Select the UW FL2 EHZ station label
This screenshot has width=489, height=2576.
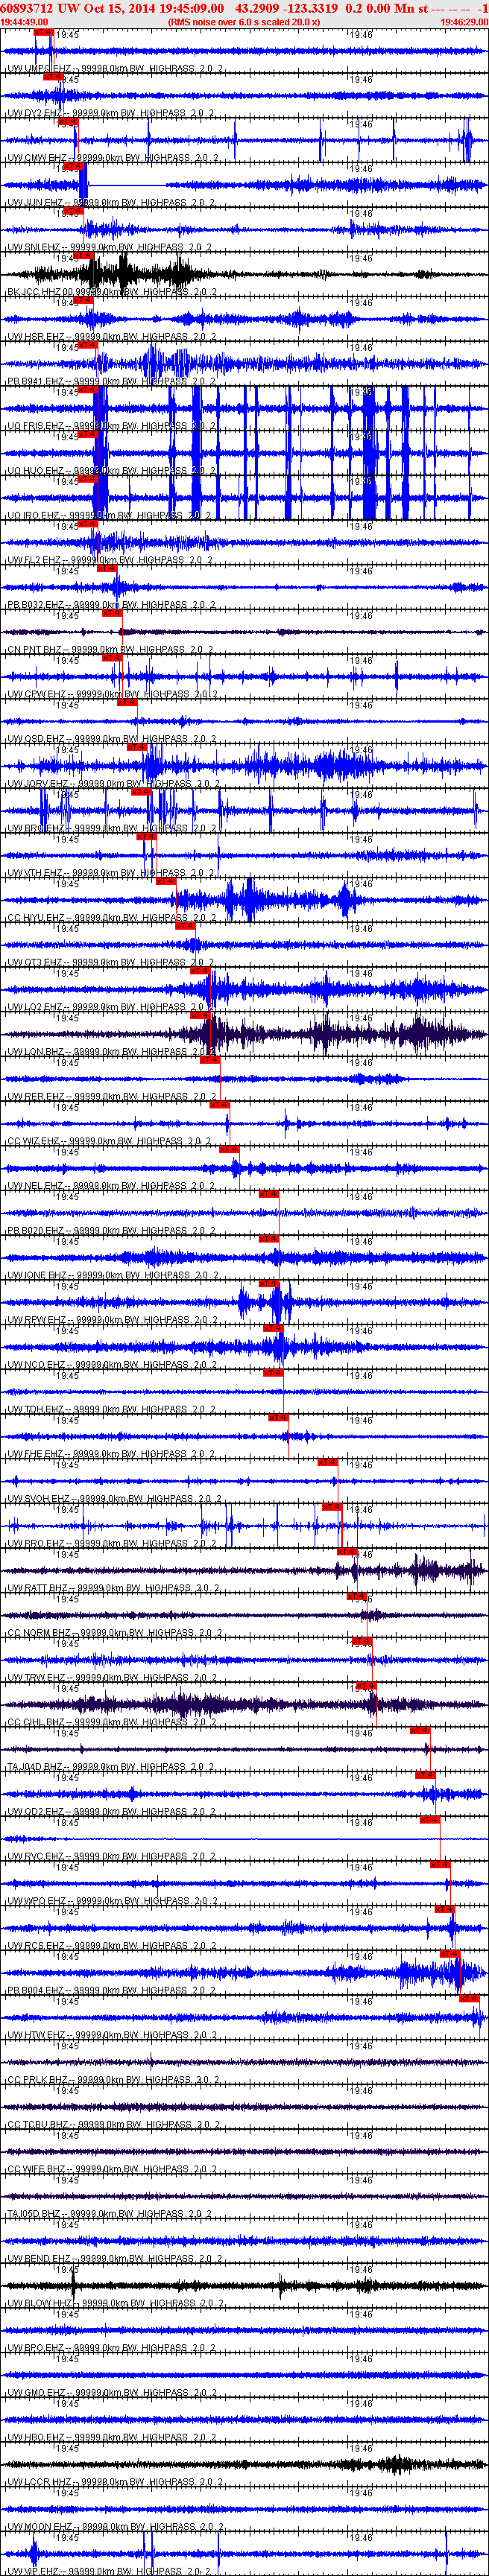point(110,560)
